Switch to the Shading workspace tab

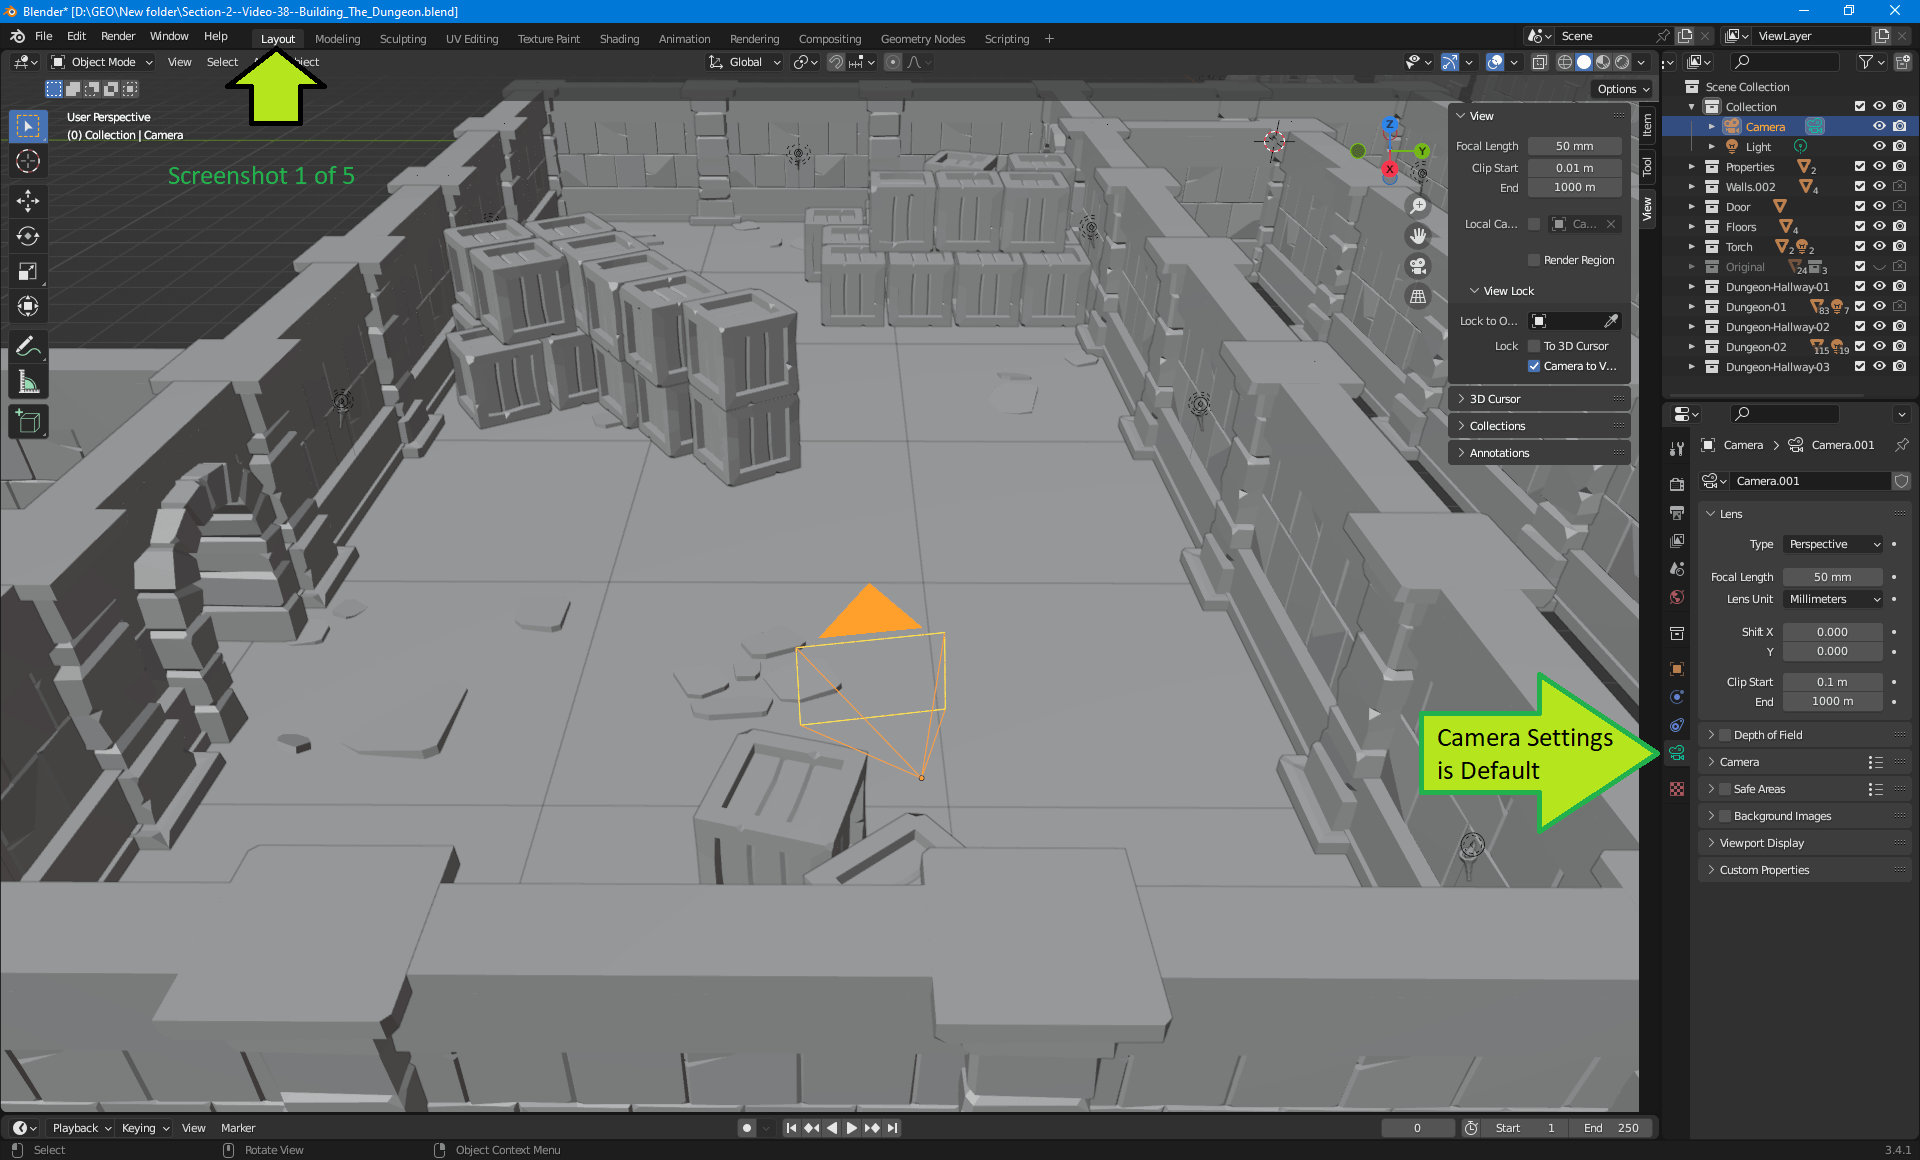619,39
